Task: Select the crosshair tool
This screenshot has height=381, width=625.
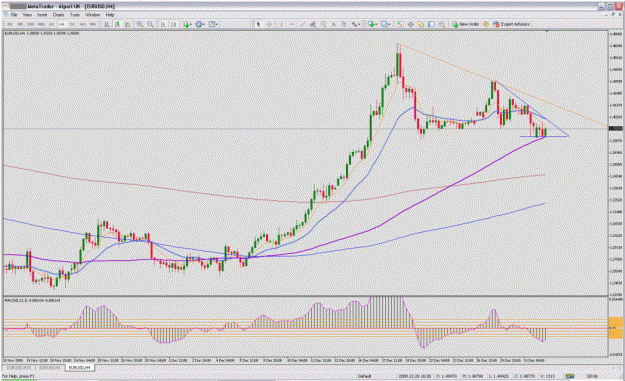Action: pos(269,24)
